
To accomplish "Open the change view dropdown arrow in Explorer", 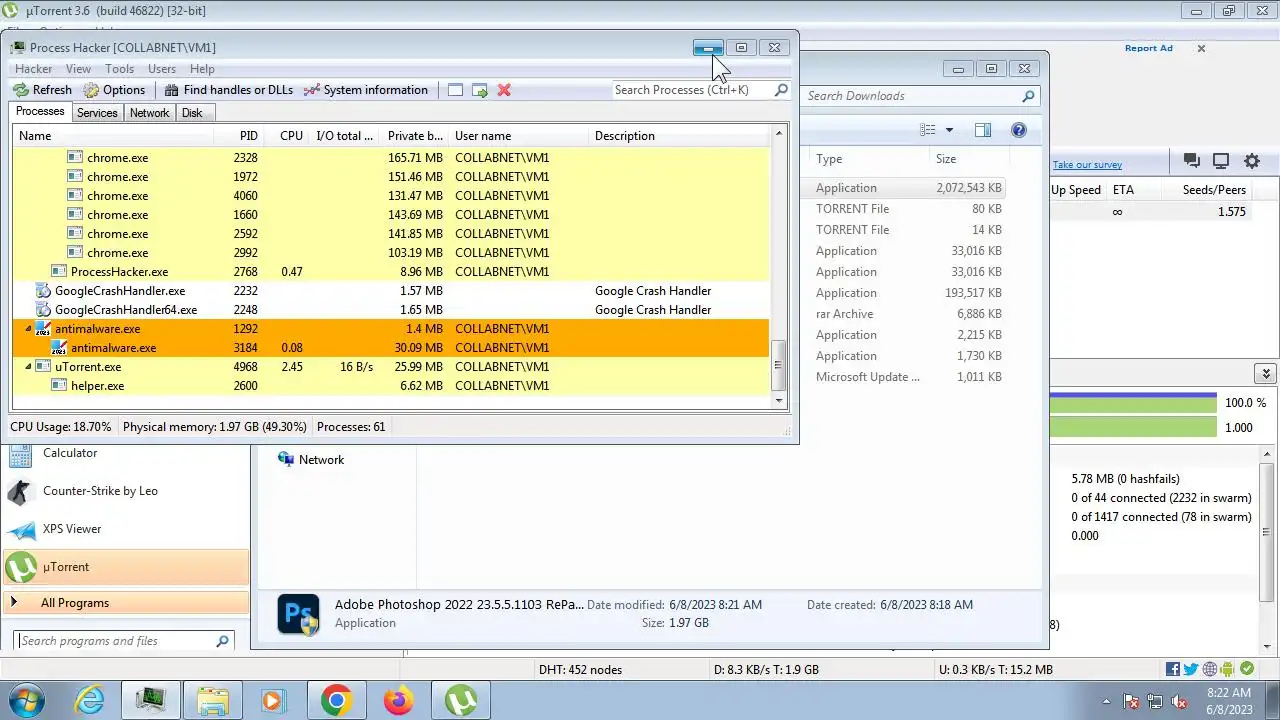I will coord(949,130).
